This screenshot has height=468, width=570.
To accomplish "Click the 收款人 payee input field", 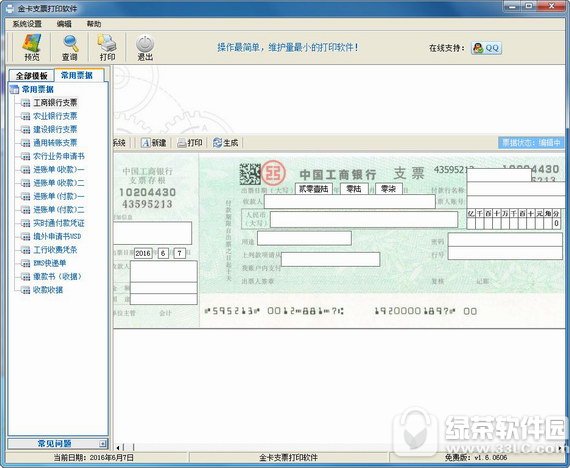I will (350, 201).
